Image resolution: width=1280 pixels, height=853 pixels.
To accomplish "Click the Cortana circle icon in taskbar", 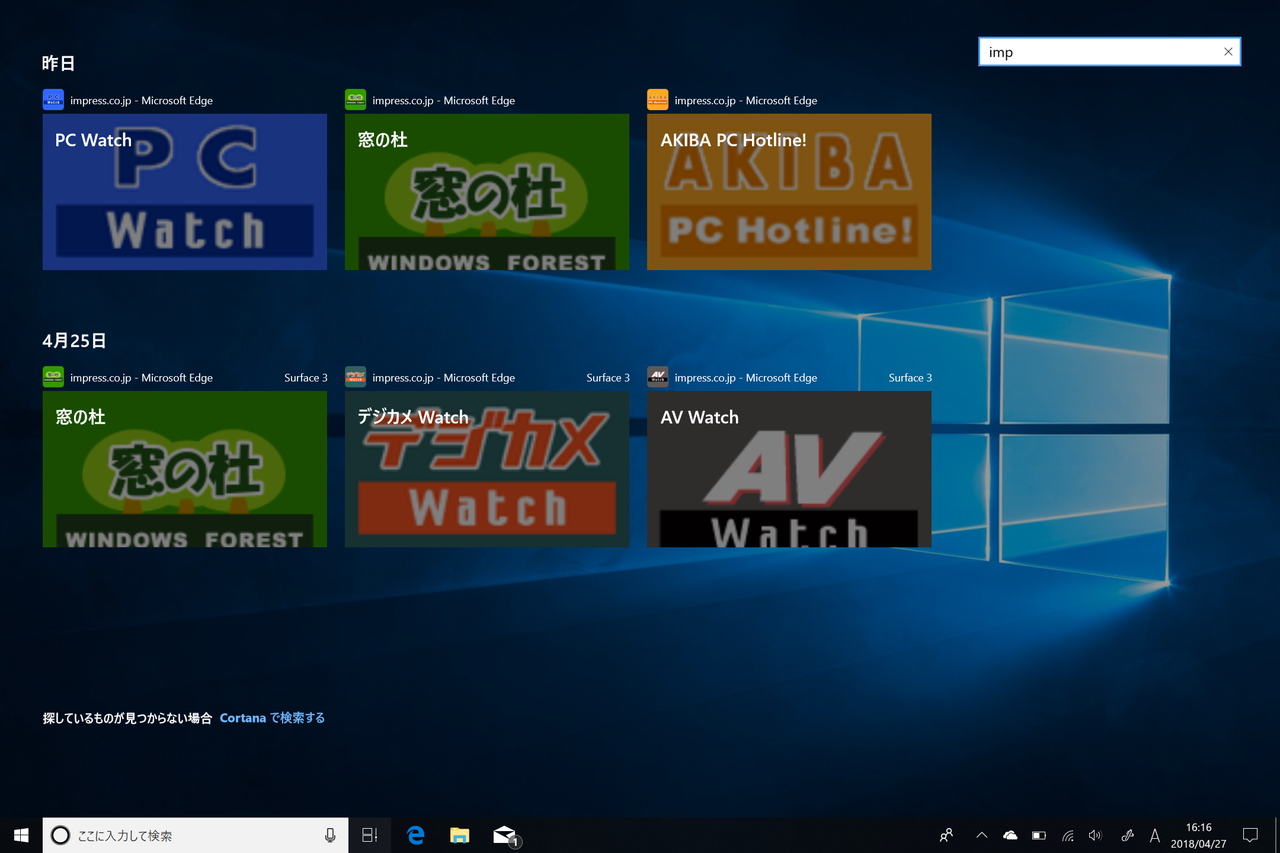I will tap(60, 835).
